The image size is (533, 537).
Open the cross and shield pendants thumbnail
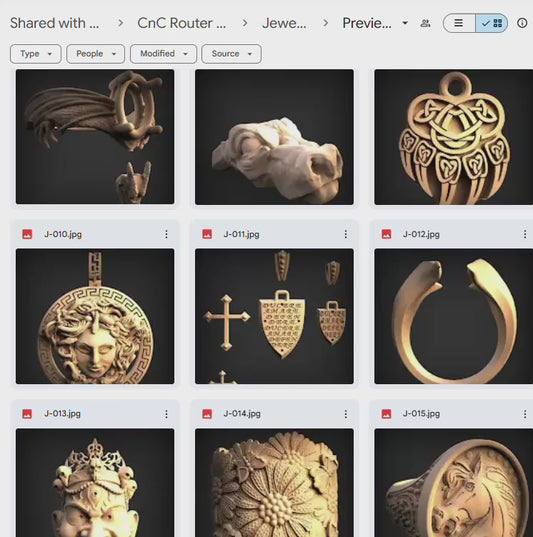(274, 316)
